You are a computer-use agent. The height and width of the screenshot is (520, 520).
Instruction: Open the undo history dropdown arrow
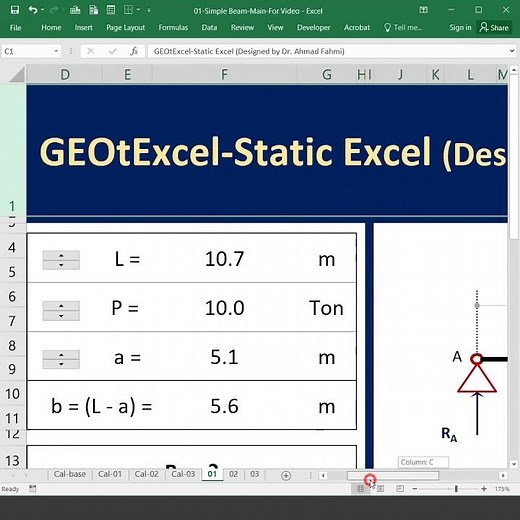43,10
